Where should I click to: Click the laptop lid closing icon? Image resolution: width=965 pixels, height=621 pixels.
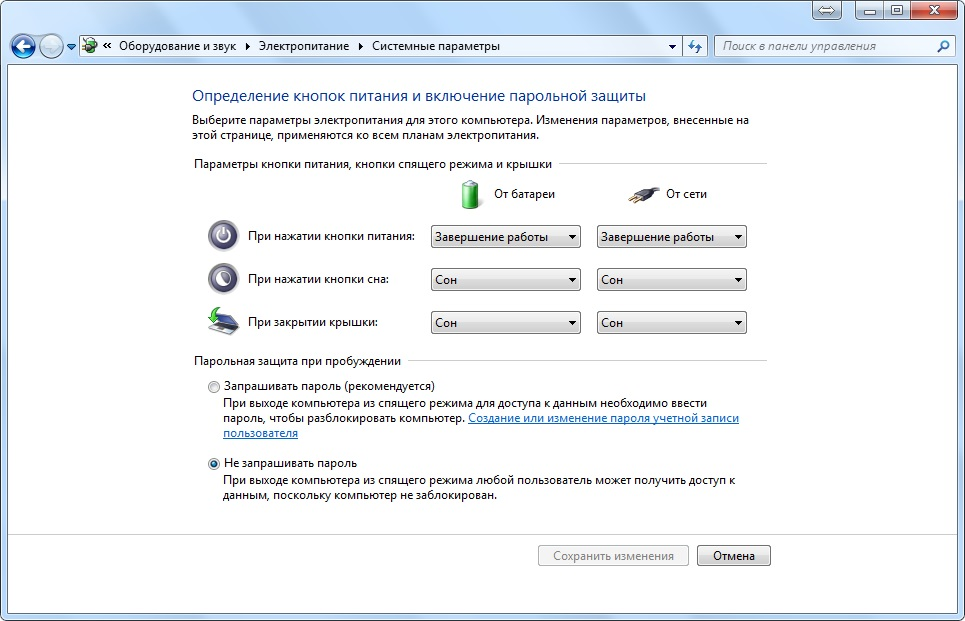tap(223, 321)
